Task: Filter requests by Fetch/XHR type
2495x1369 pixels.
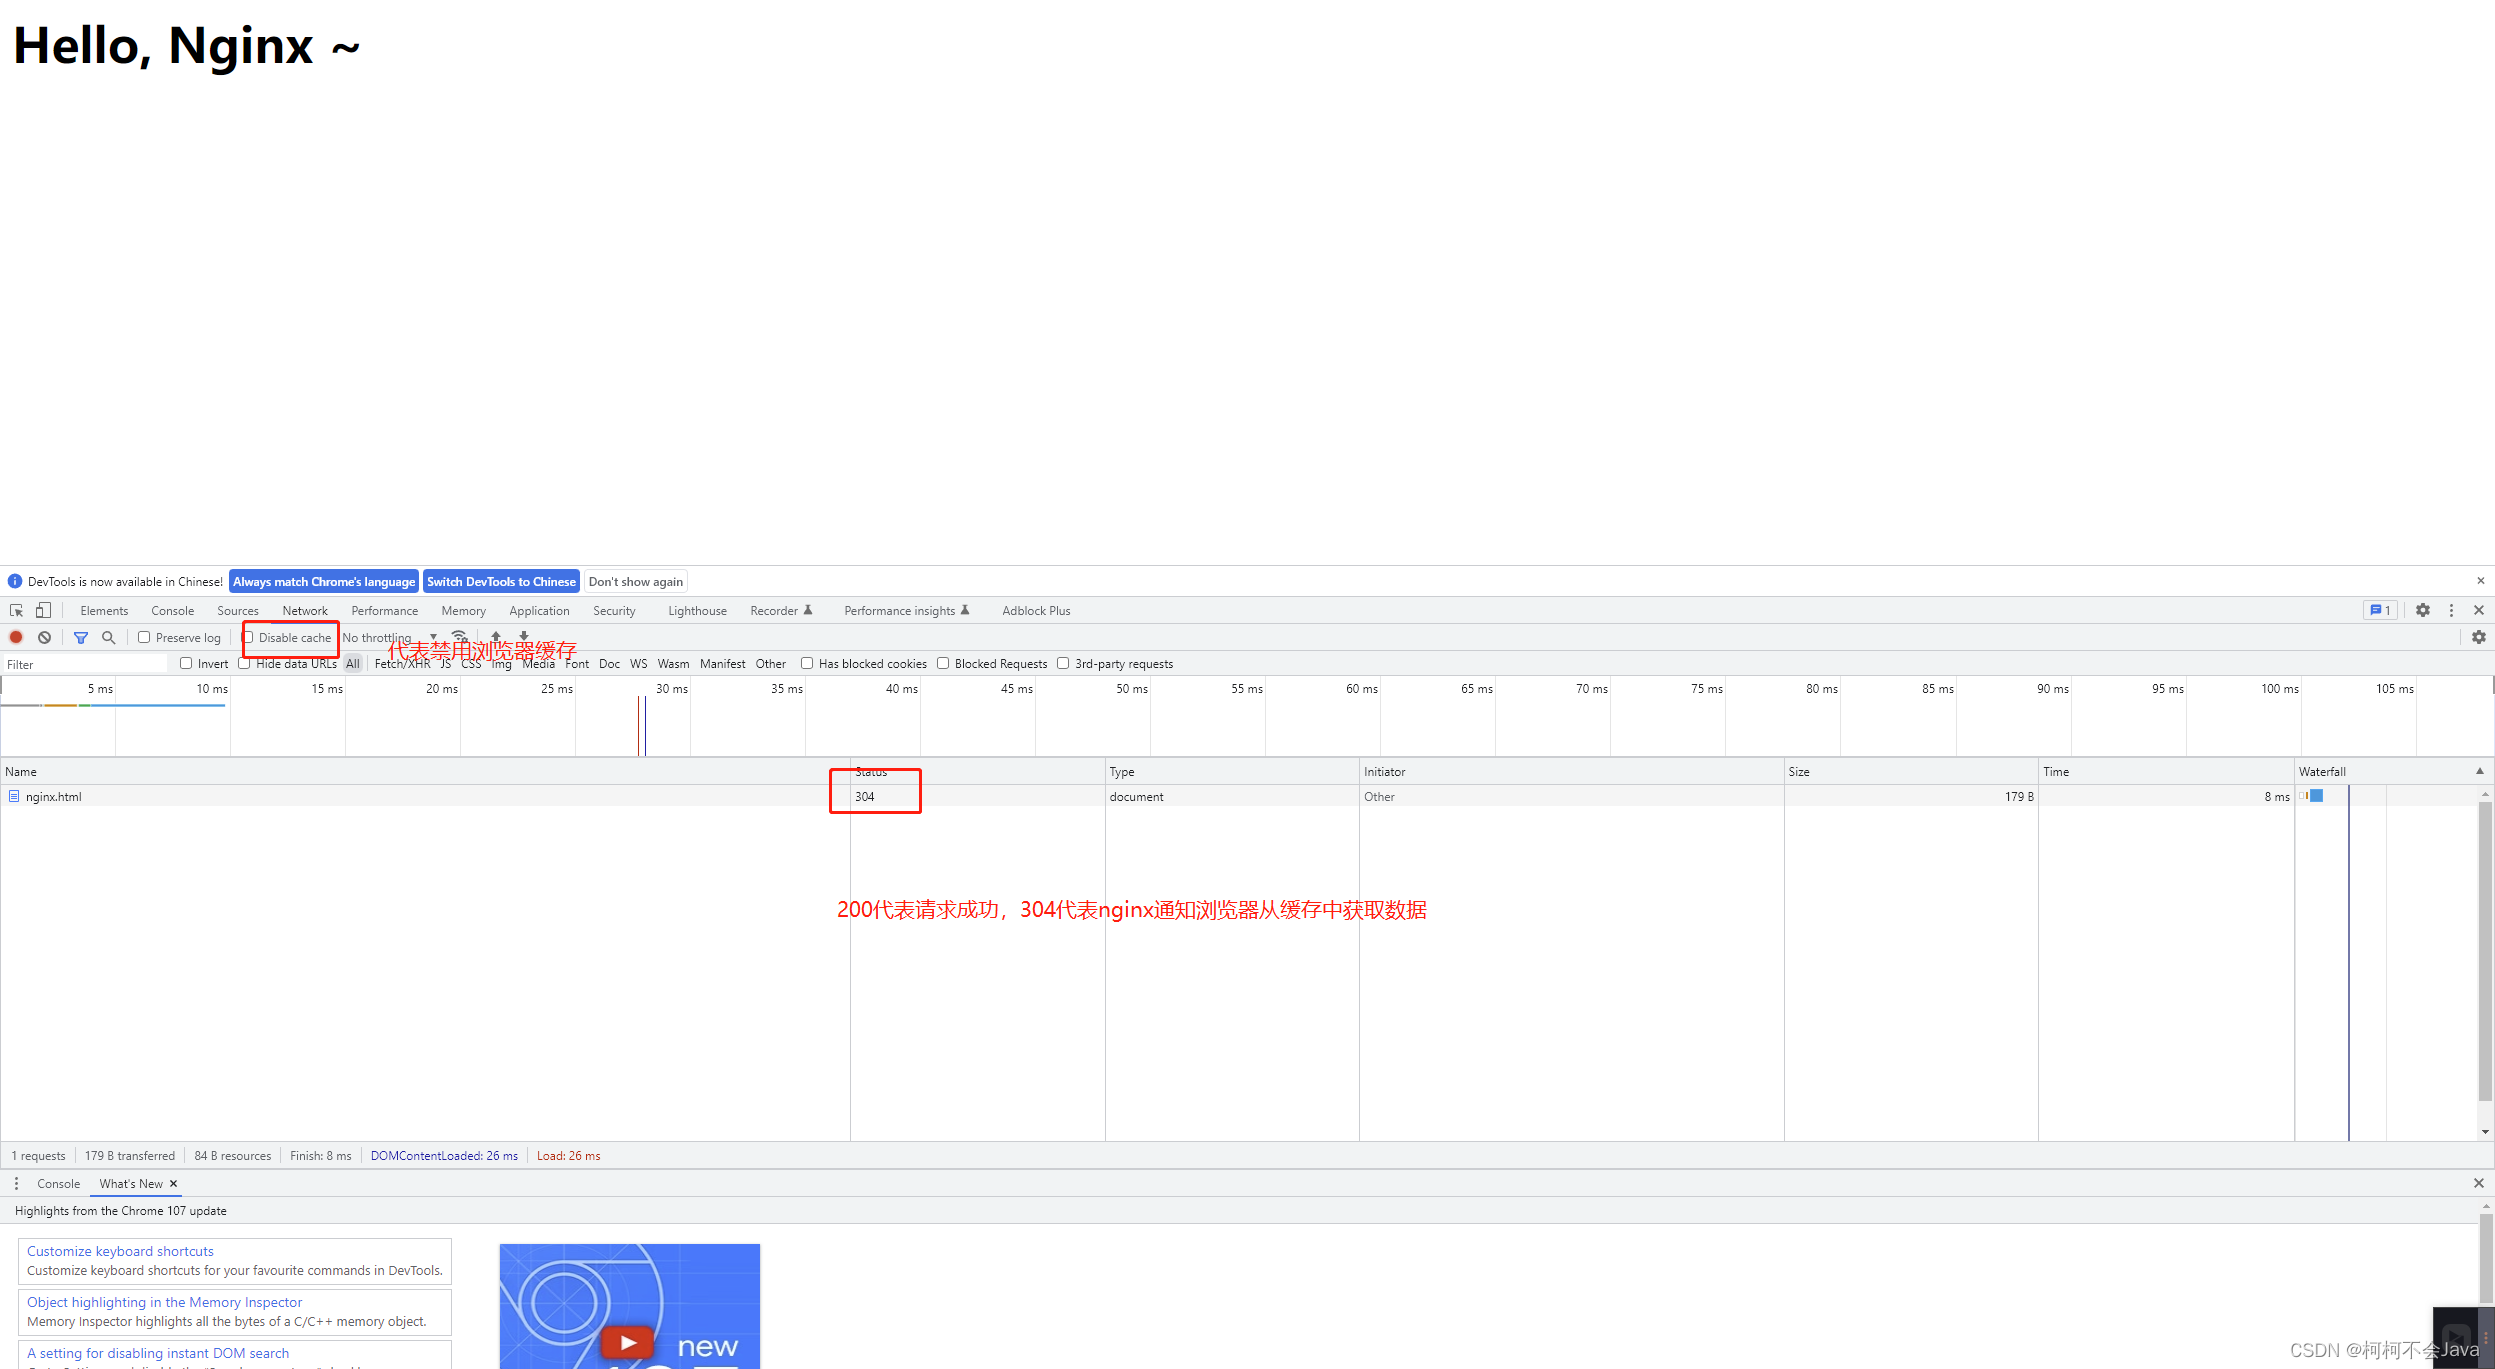Action: click(x=402, y=663)
